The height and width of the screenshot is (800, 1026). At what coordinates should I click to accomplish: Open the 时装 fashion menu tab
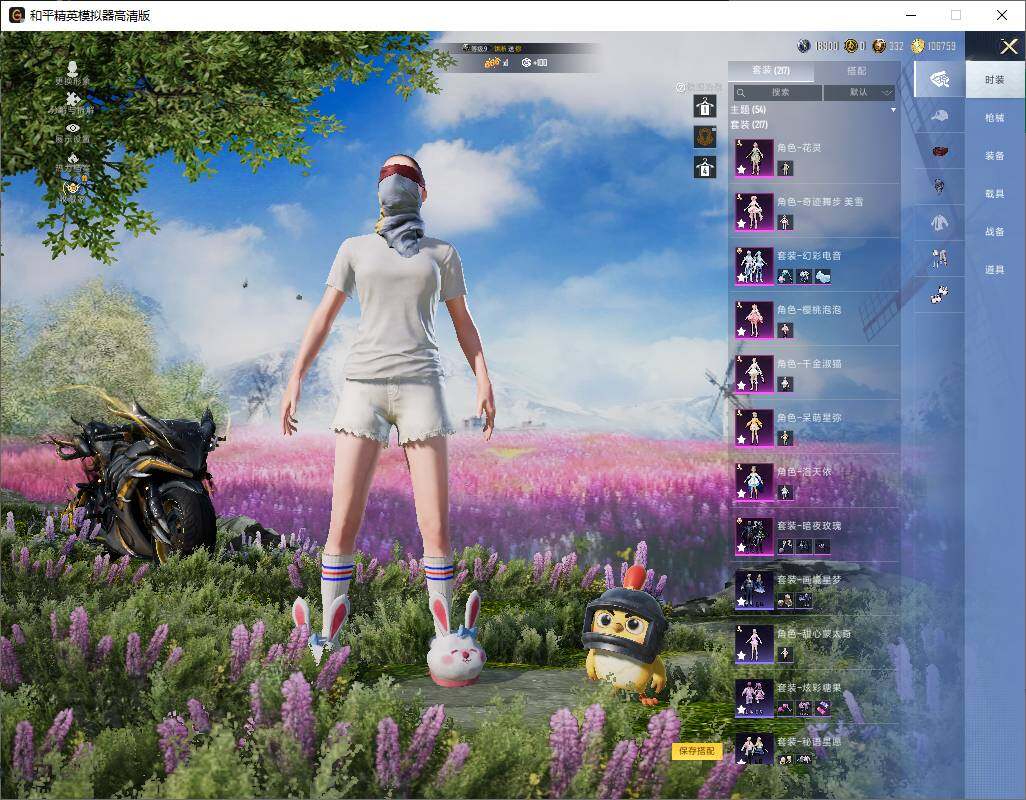pos(995,80)
